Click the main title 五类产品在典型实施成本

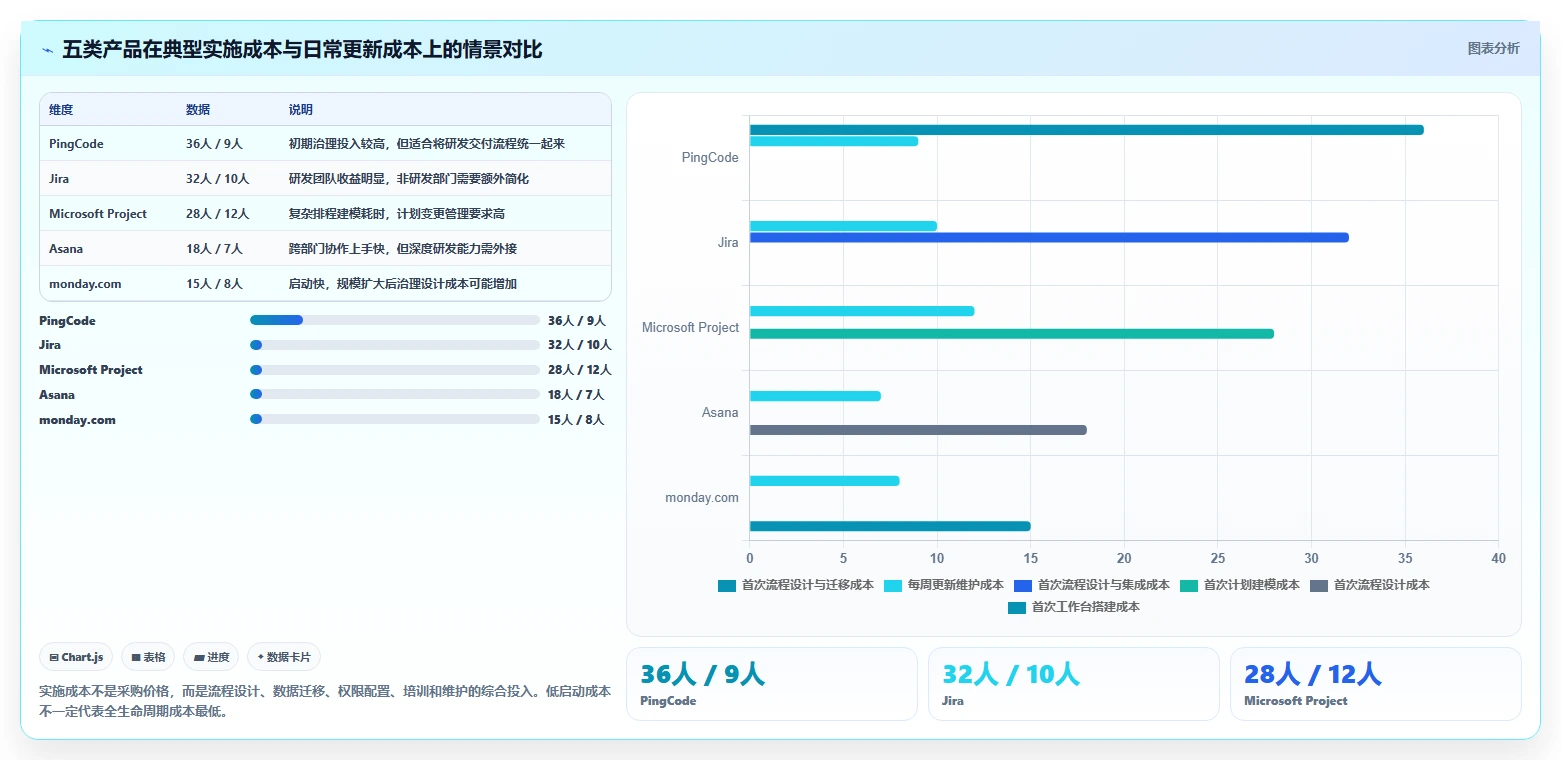coord(302,50)
